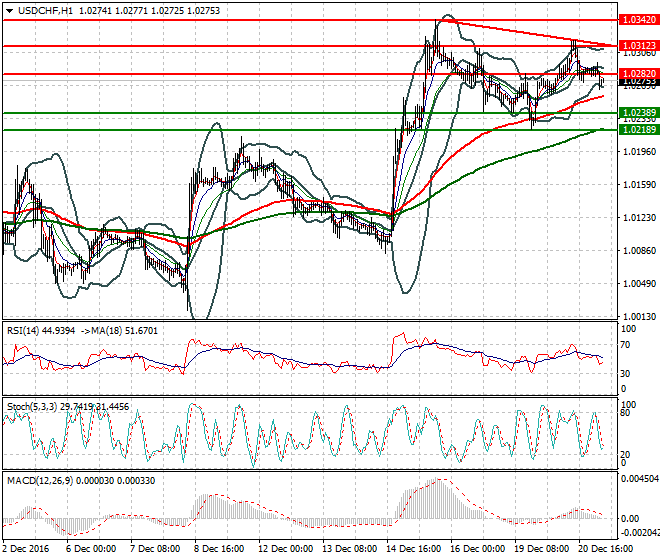Click the 1.02820 red level label
The width and height of the screenshot is (660, 560).
pos(639,74)
